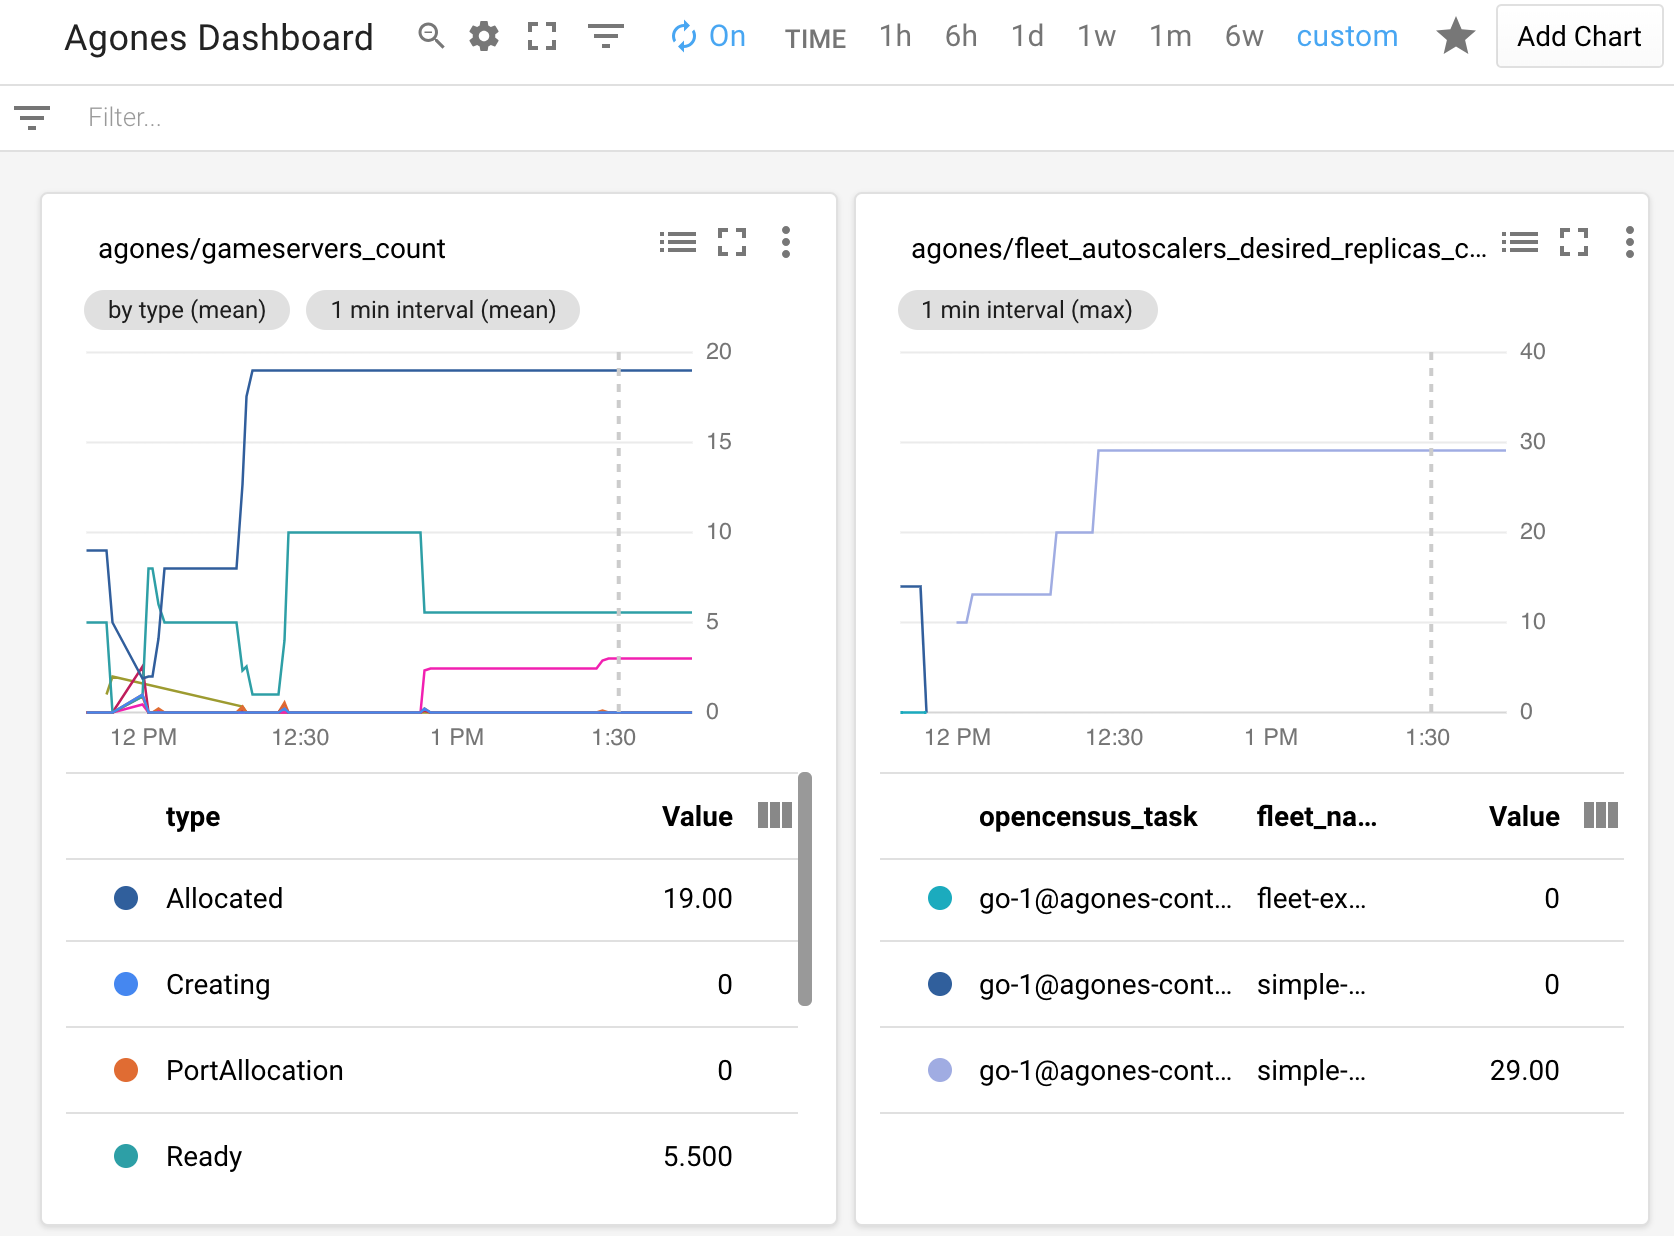Viewport: 1674px width, 1236px height.
Task: Expand the gameservers_count chart to fullscreen
Action: coord(732,242)
